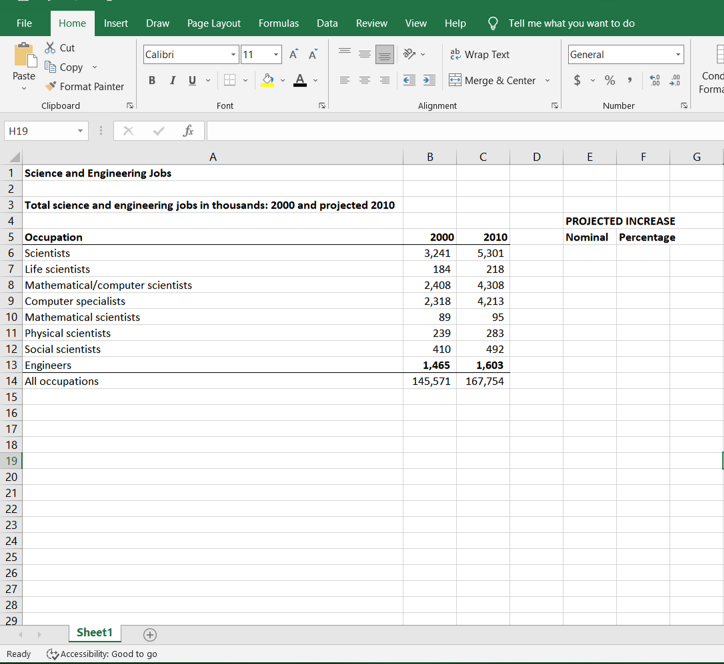Expand the General number format dropdown

pyautogui.click(x=677, y=55)
